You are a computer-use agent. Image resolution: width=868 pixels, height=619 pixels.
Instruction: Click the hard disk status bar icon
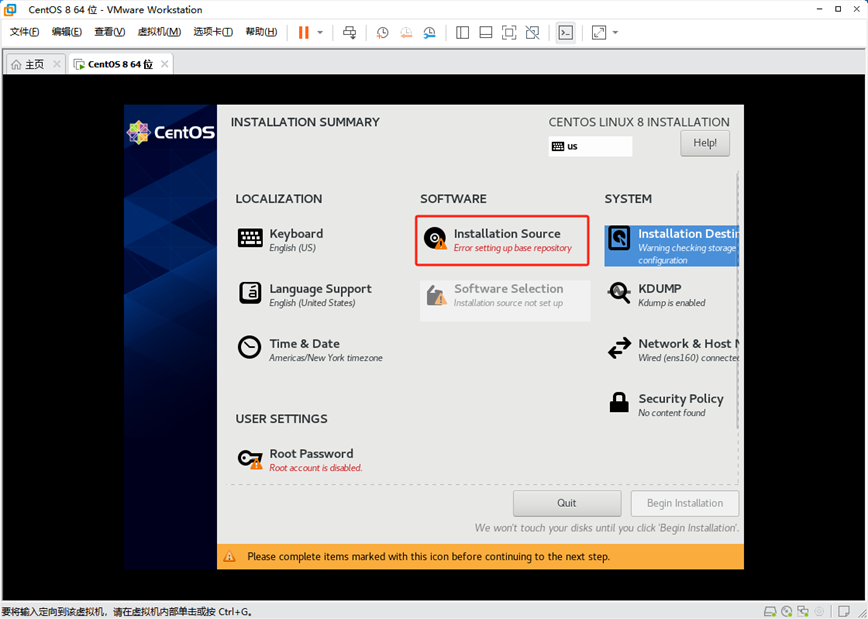coord(770,611)
